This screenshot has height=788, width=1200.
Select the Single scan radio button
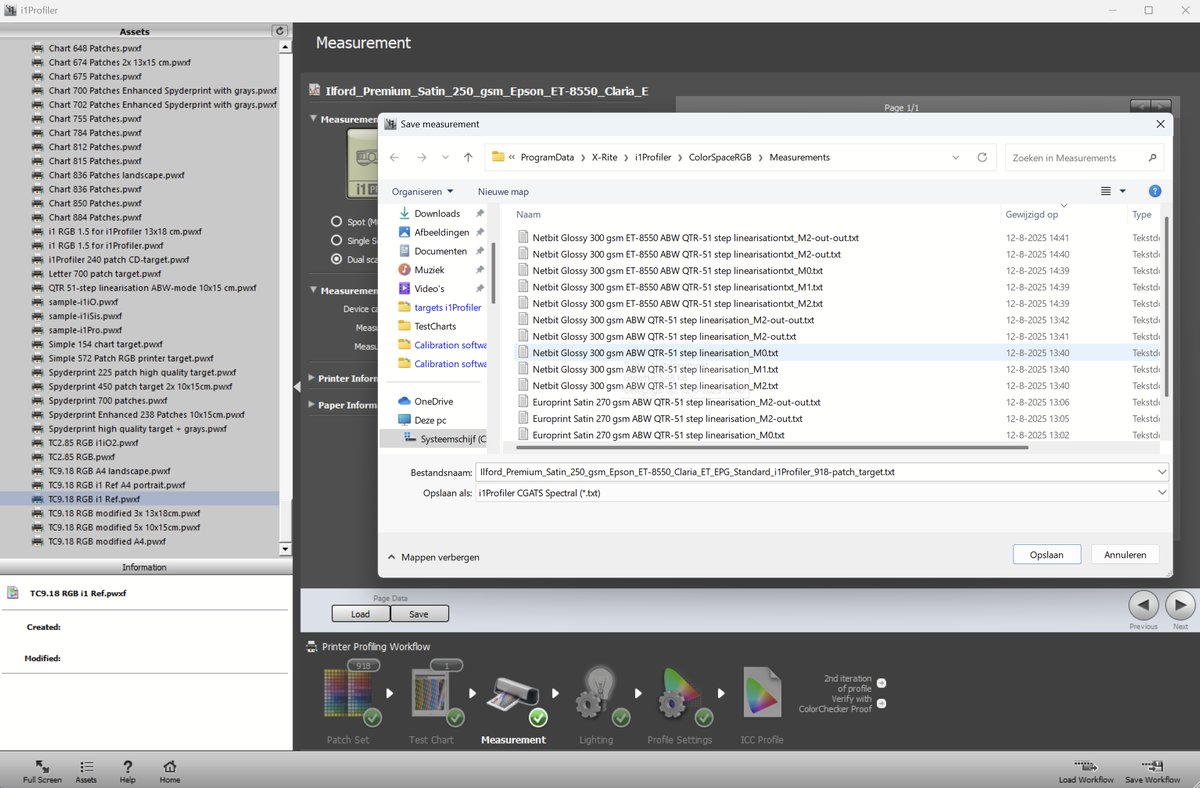337,240
